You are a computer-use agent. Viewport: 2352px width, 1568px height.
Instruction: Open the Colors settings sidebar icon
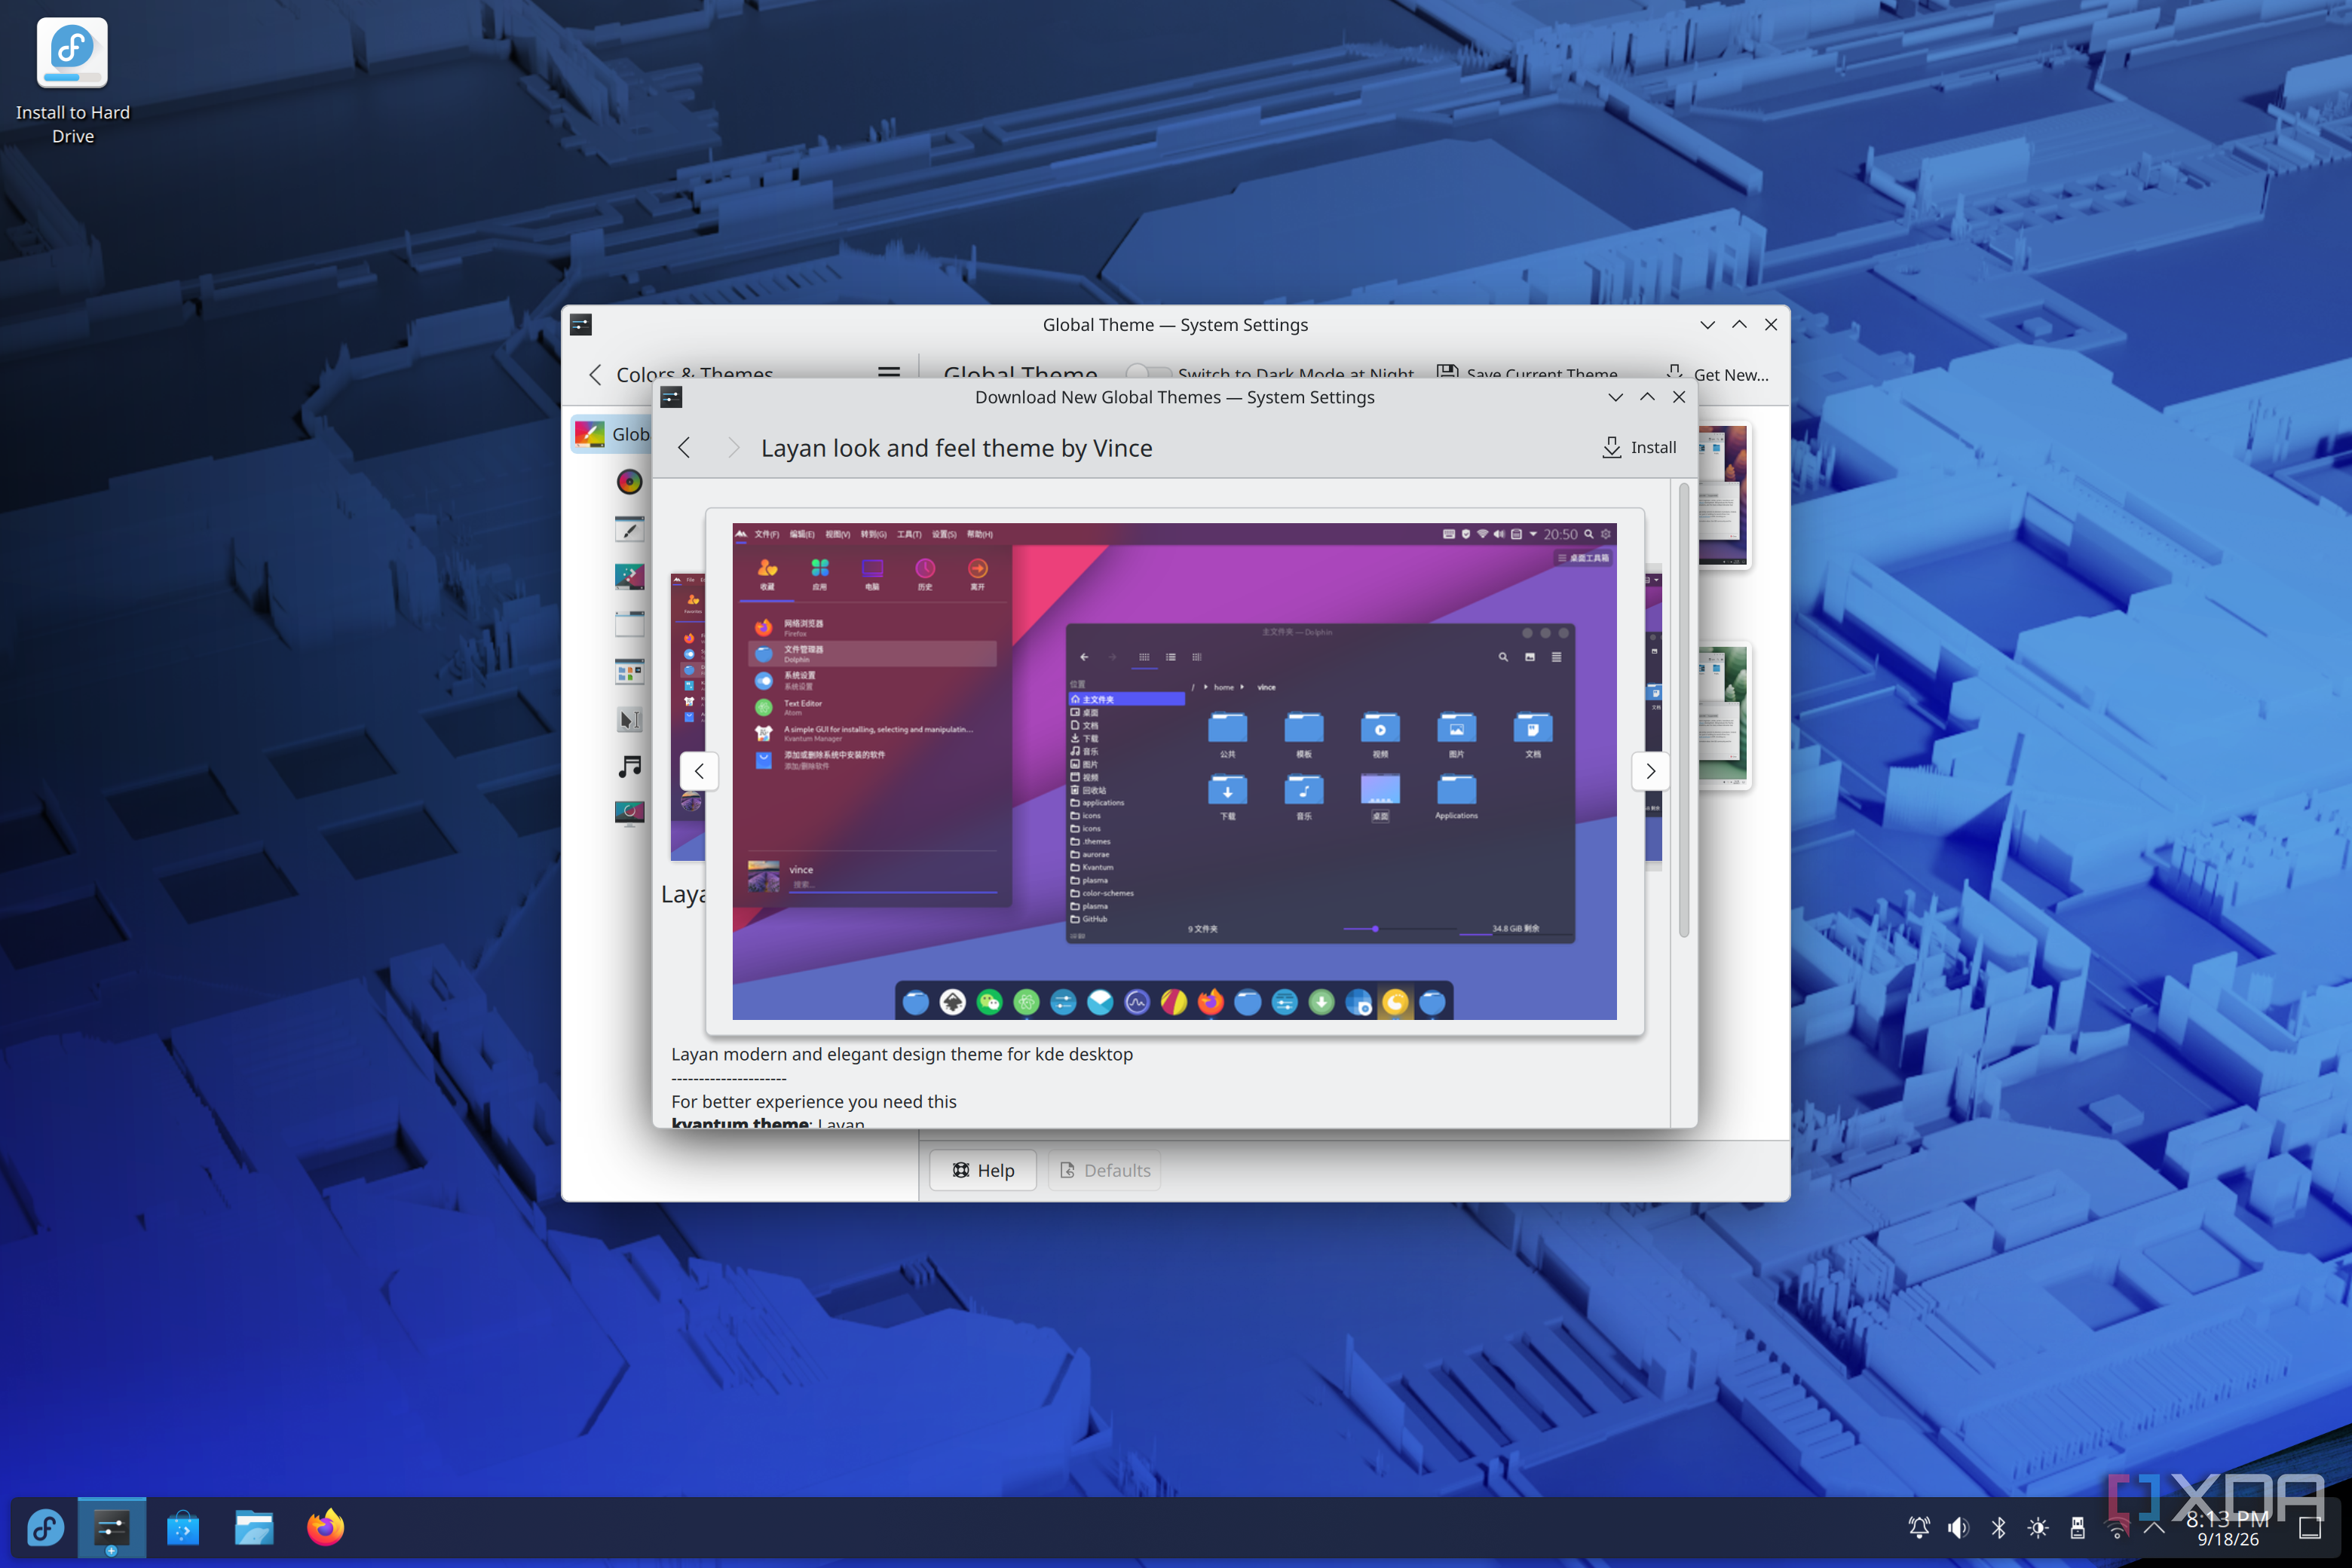coord(629,482)
